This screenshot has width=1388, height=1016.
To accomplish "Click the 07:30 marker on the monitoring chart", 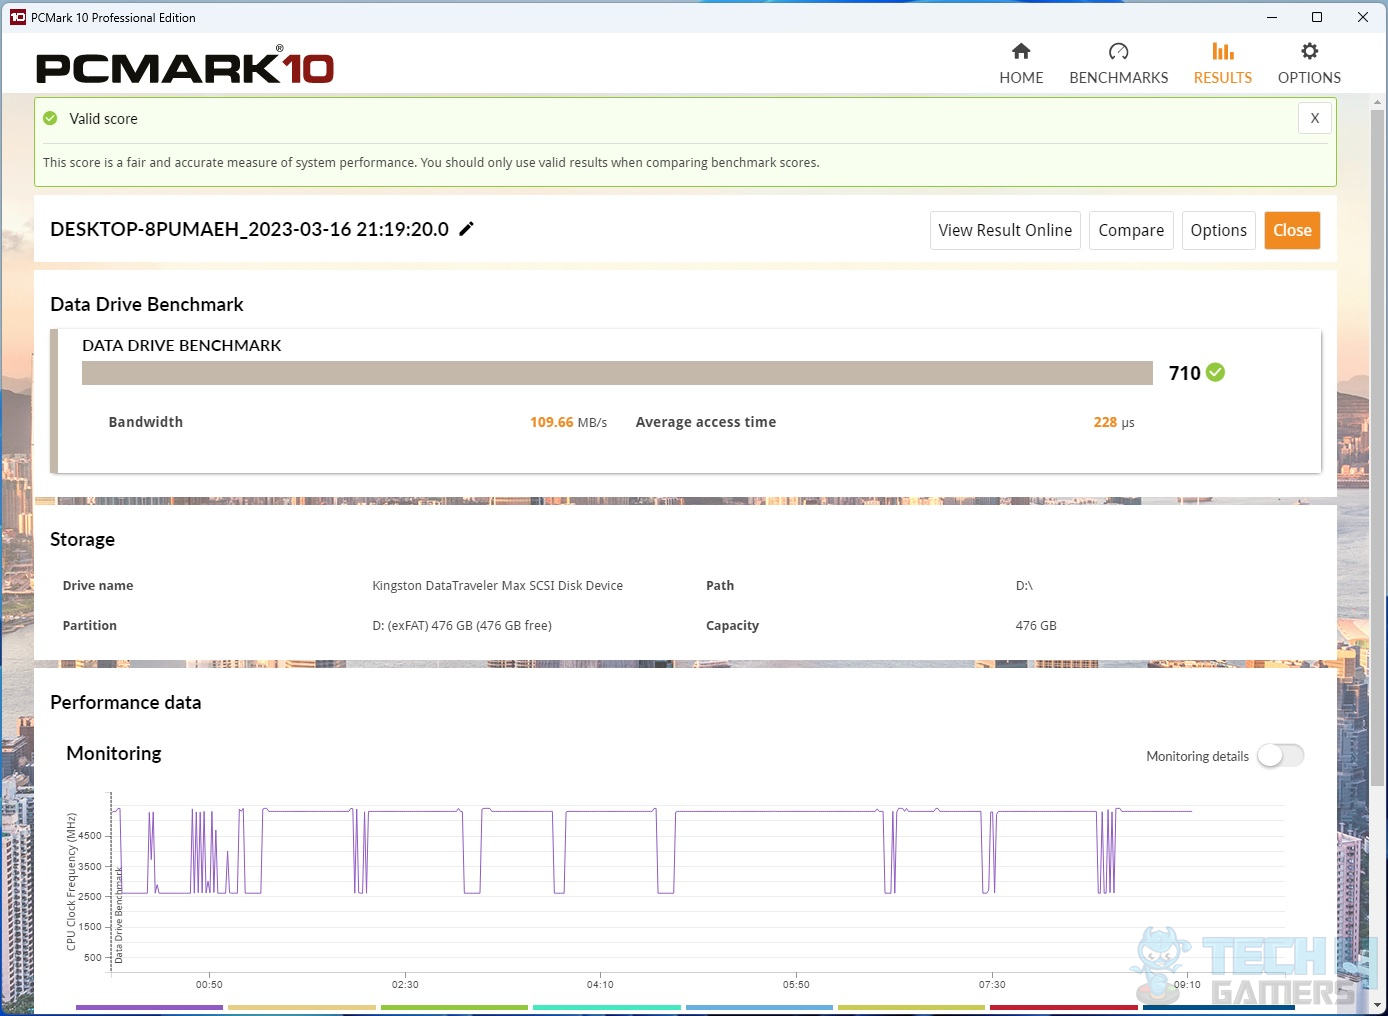I will pyautogui.click(x=992, y=985).
